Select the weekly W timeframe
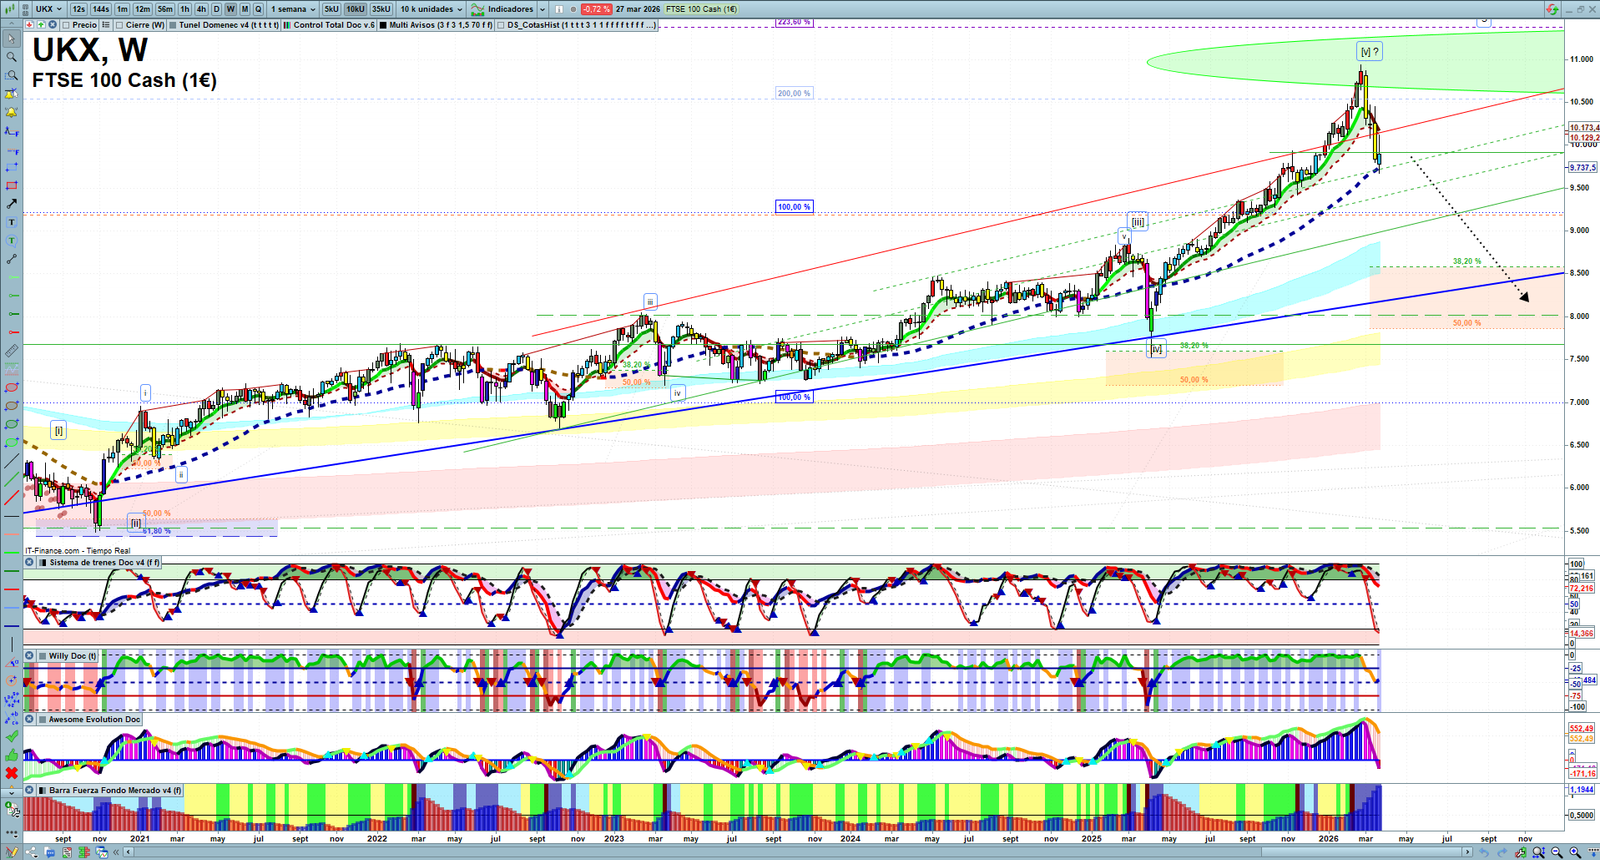This screenshot has width=1600, height=860. coord(230,9)
